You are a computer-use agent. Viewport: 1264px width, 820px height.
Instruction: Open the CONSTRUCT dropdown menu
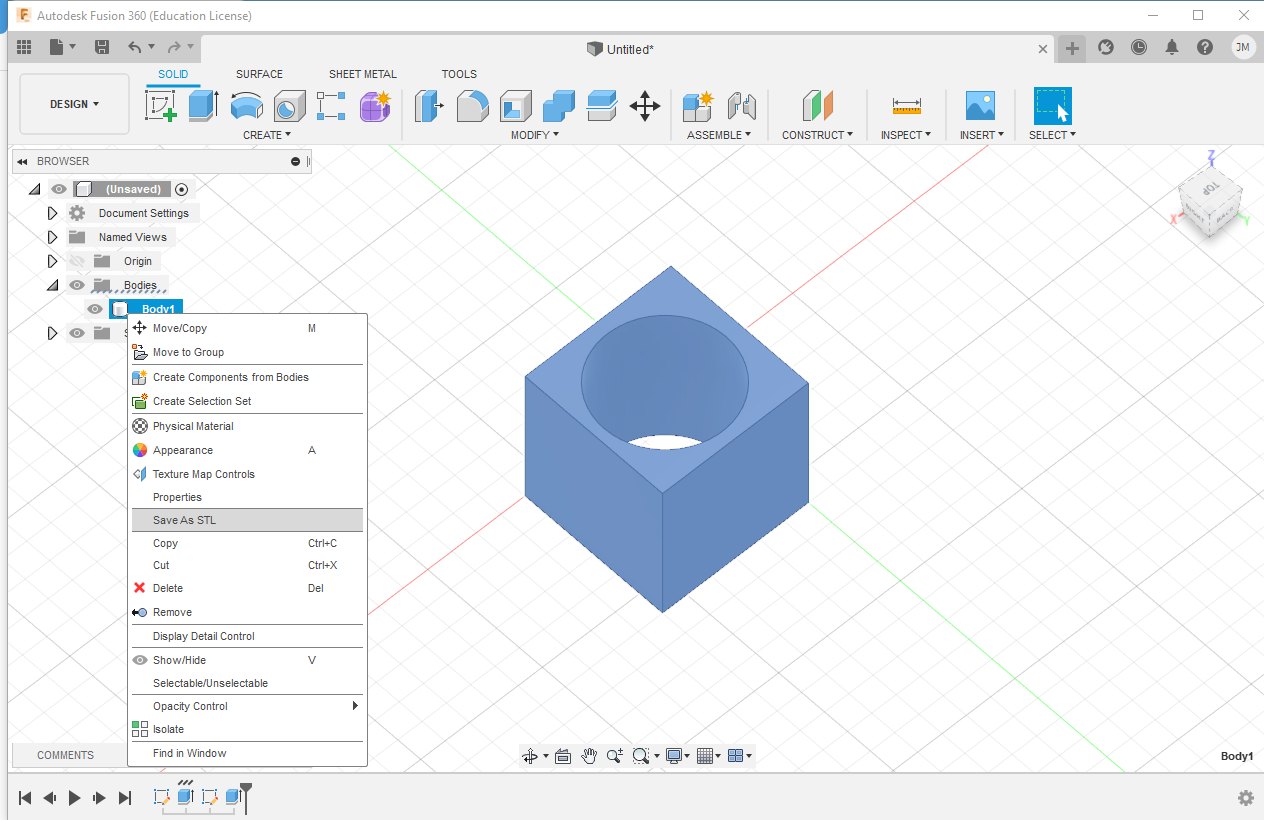pos(818,135)
